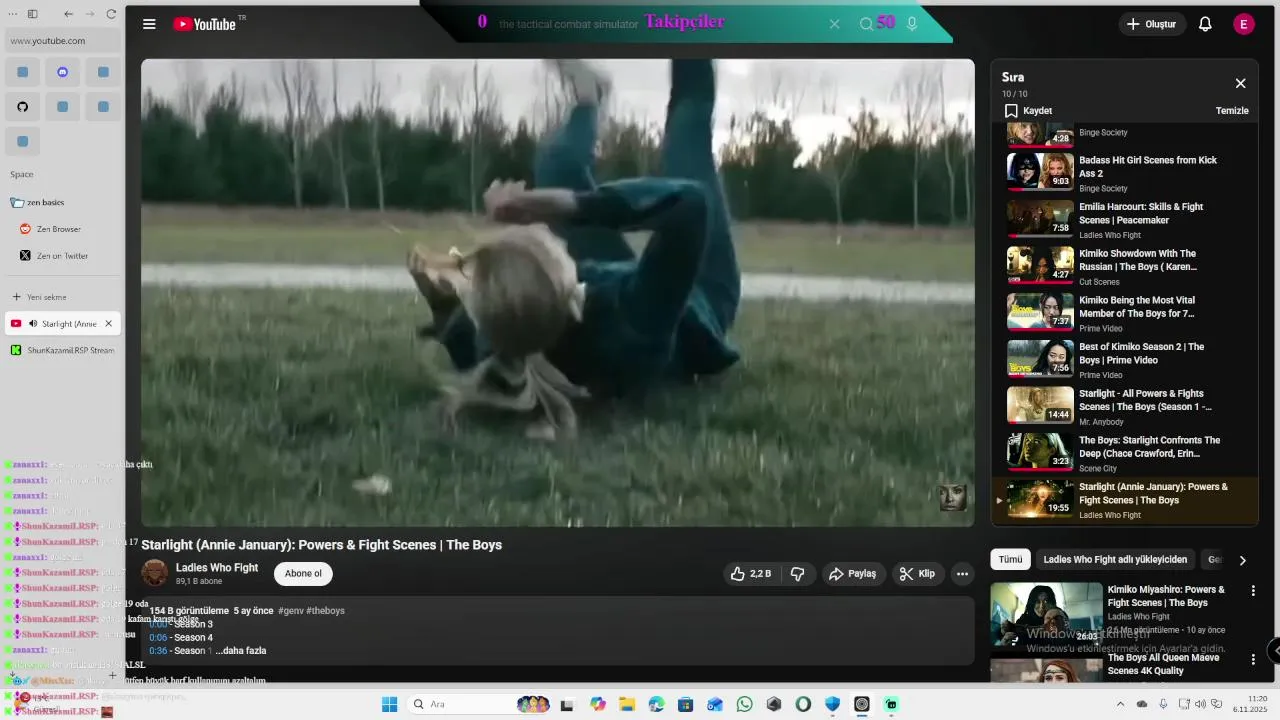This screenshot has width=1280, height=720.
Task: Select the Tümü filter chip
Action: [x=1011, y=560]
